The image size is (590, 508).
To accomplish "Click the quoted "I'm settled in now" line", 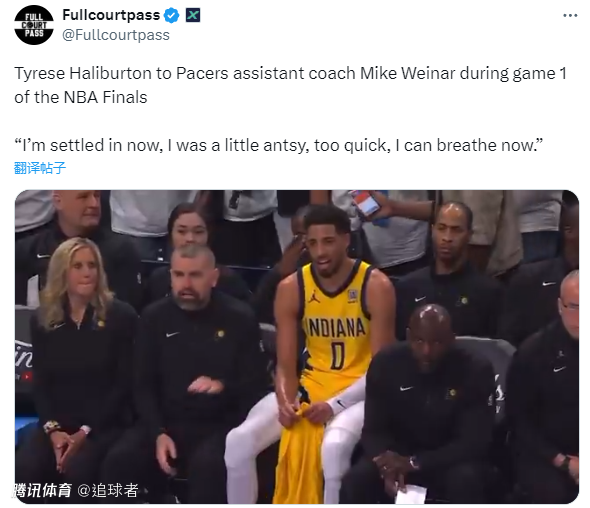I will 279,145.
